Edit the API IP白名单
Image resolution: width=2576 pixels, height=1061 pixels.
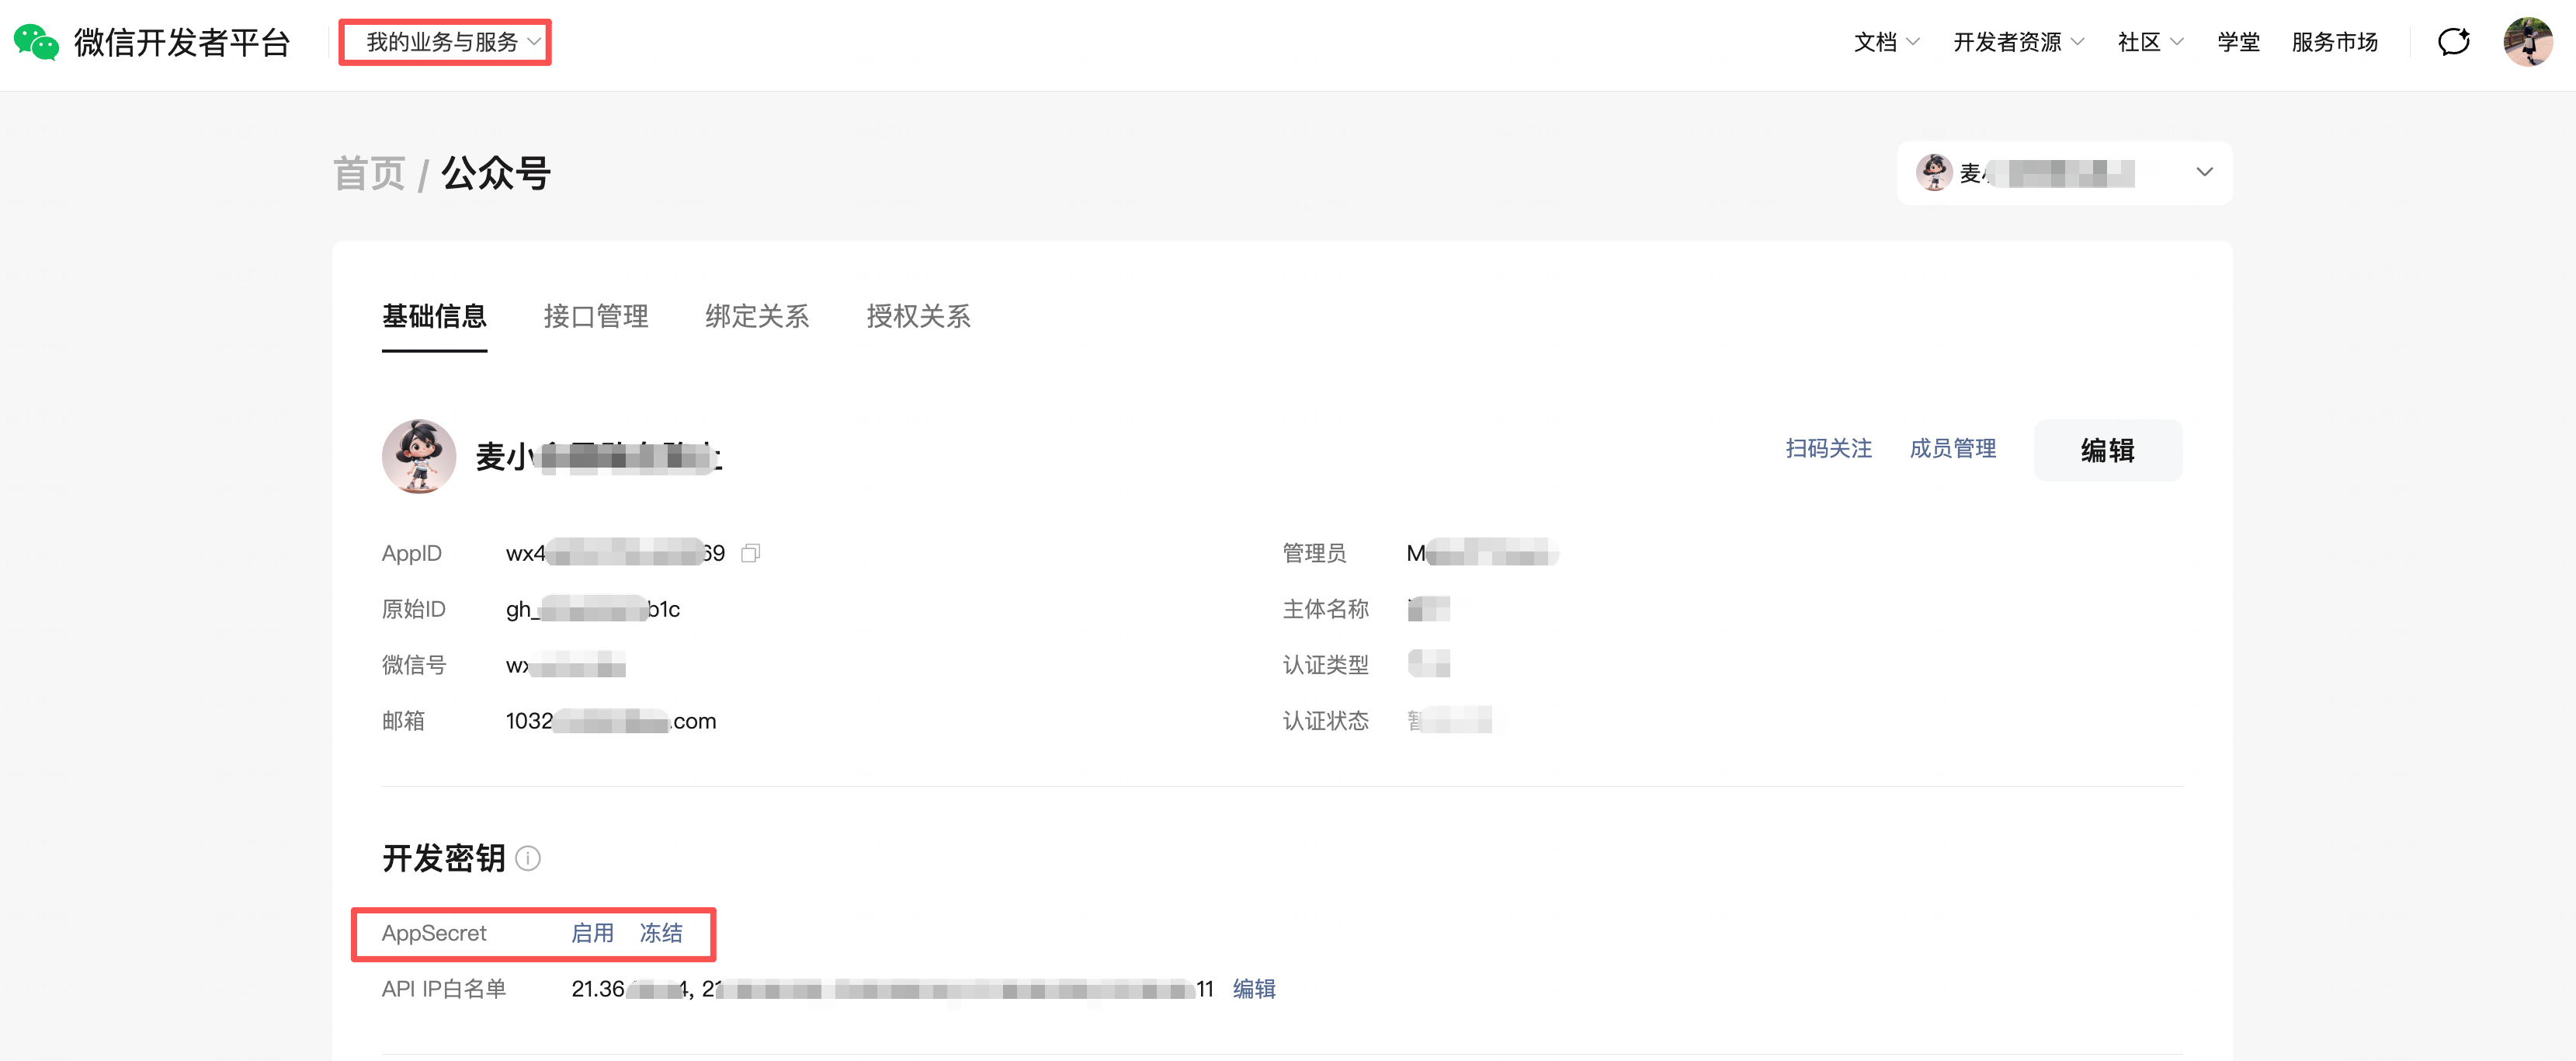1253,989
